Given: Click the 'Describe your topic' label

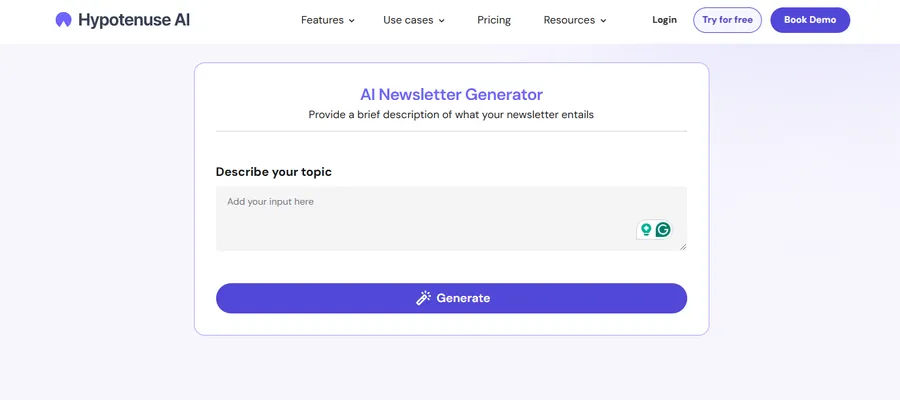Looking at the screenshot, I should [x=274, y=172].
